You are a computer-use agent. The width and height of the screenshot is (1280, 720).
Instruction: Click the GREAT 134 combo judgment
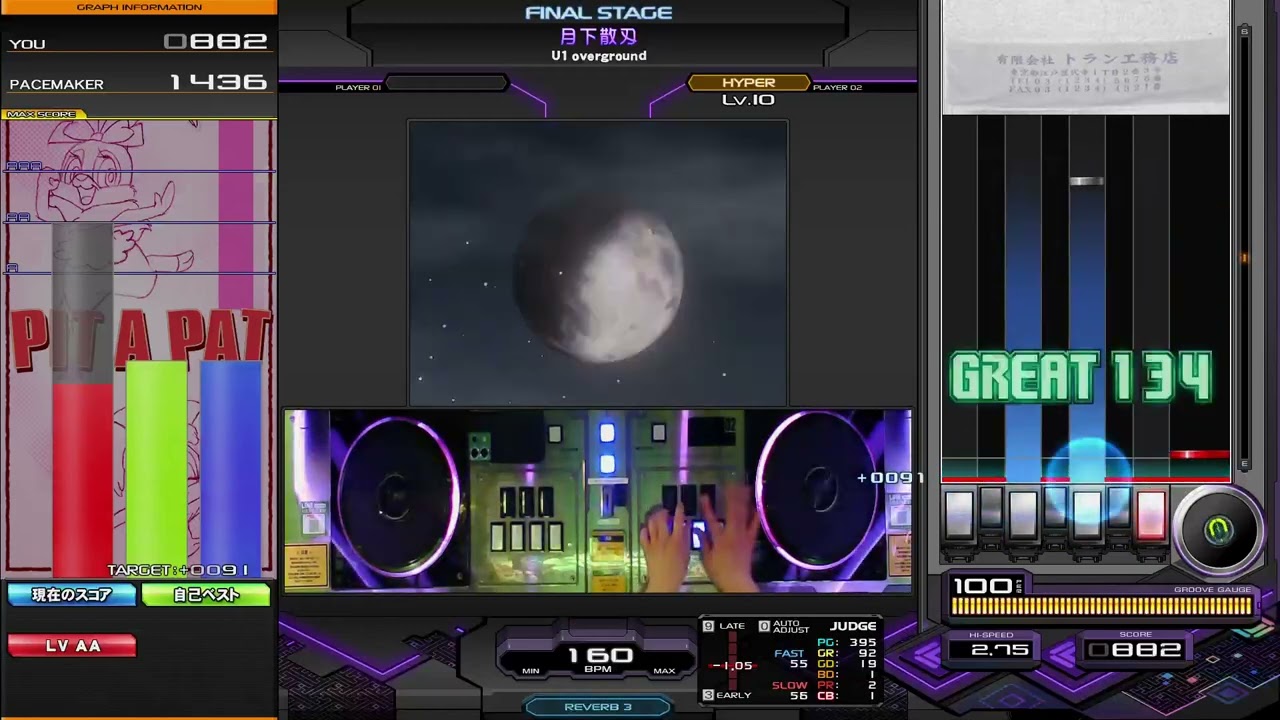tap(1081, 378)
